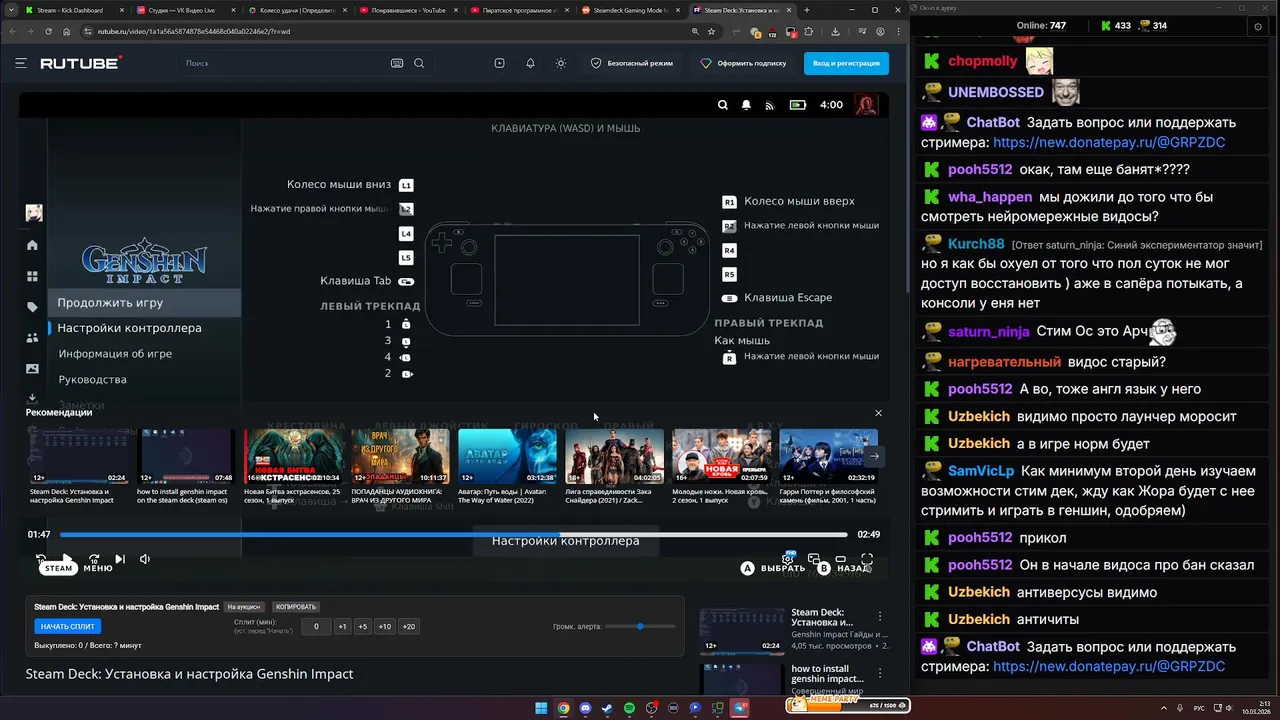Viewport: 1280px width, 720px height.
Task: Adjust the Громк. алерта slider
Action: (x=640, y=626)
